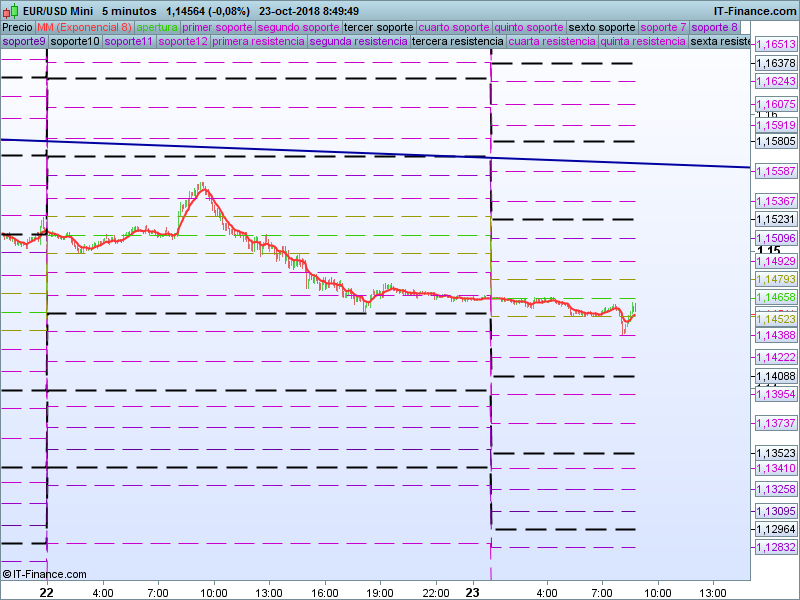
Task: Select the Precio indicator label
Action: [17, 27]
